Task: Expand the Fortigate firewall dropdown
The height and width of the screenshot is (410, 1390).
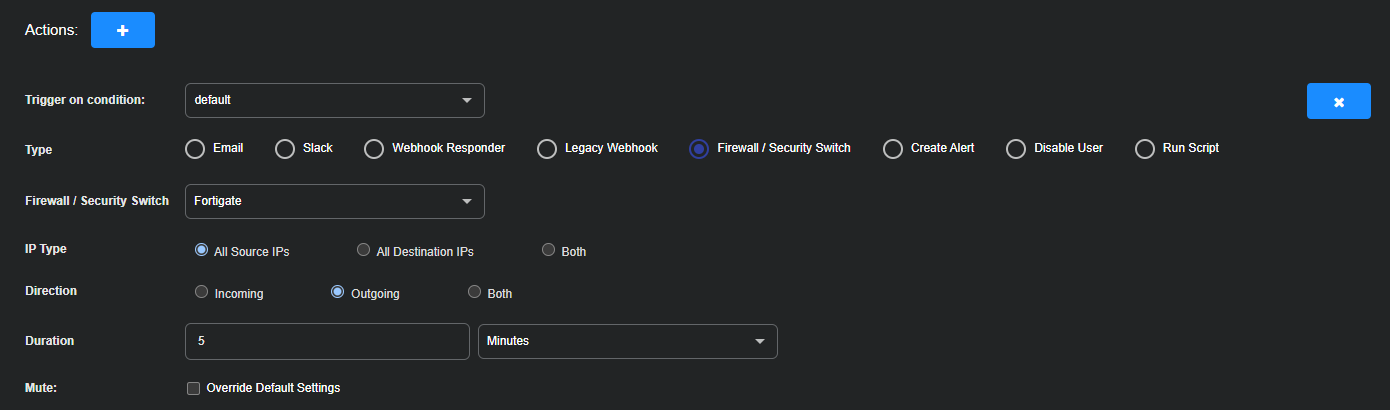Action: coord(334,201)
